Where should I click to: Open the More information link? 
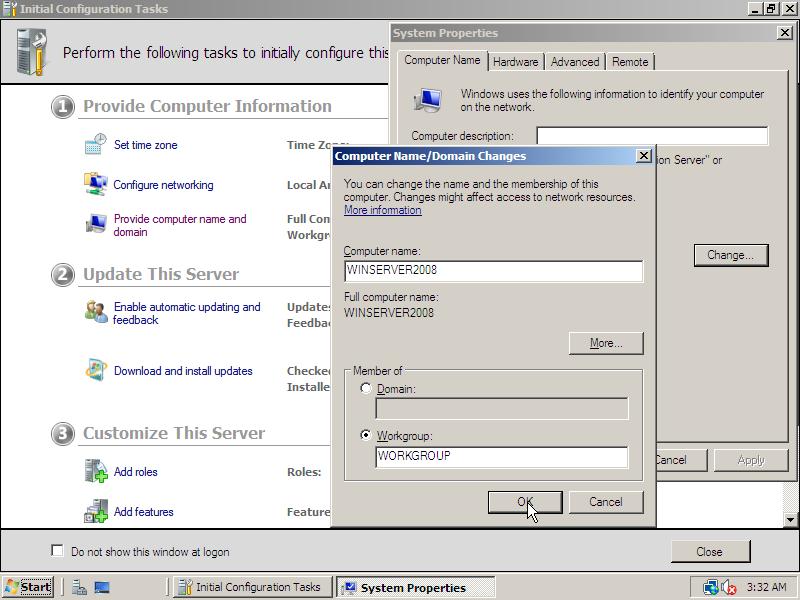383,210
